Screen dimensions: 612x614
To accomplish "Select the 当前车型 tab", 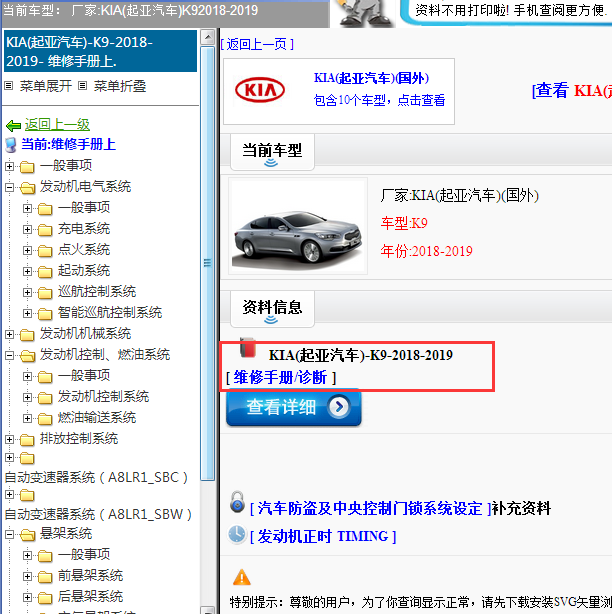I will (272, 152).
